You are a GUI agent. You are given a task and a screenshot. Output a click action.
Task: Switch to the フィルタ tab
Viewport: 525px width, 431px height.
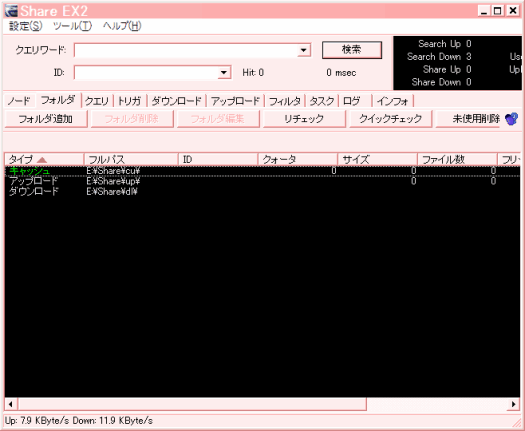click(x=285, y=101)
